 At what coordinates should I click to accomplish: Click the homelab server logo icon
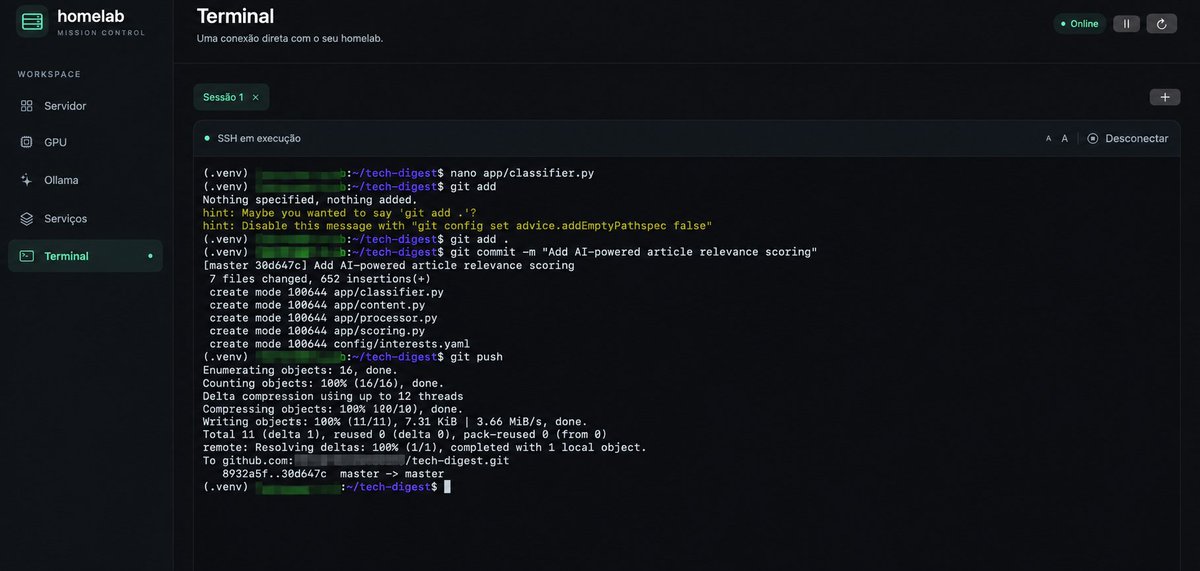(x=32, y=21)
